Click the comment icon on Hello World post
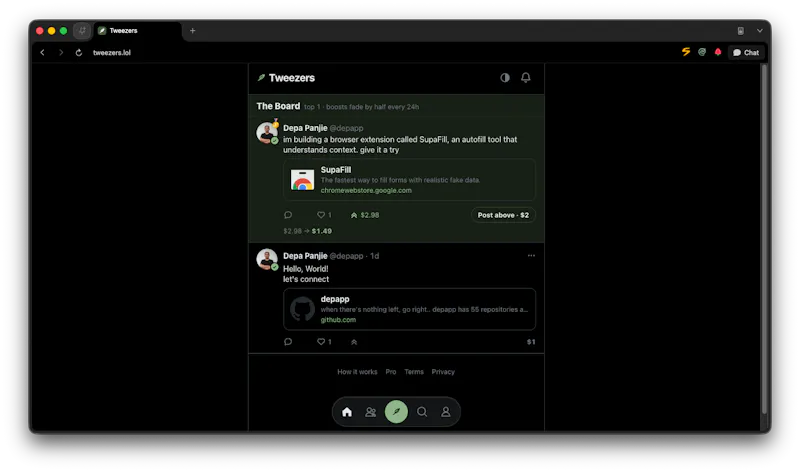Screen dimensions: 800x472 [288, 342]
